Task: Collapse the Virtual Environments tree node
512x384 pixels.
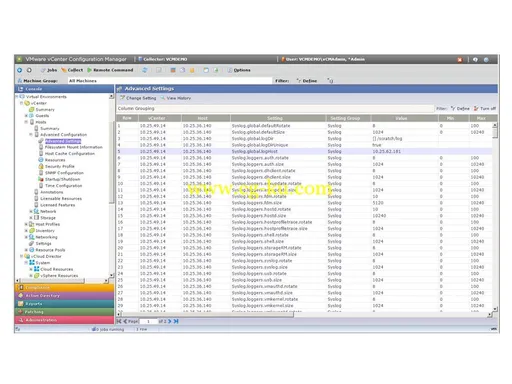Action: pyautogui.click(x=17, y=97)
